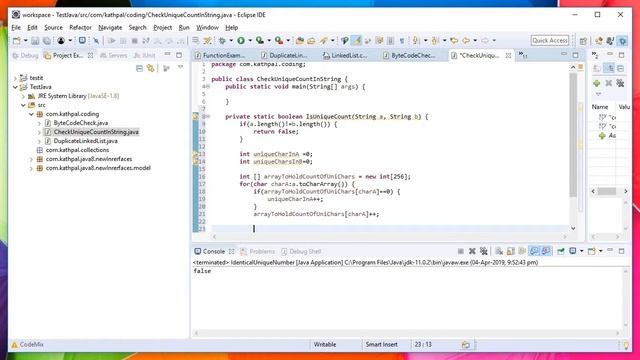Viewport: 640px width, 360px height.
Task: Toggle Scroll Lock in Console toolbar
Action: [510, 251]
